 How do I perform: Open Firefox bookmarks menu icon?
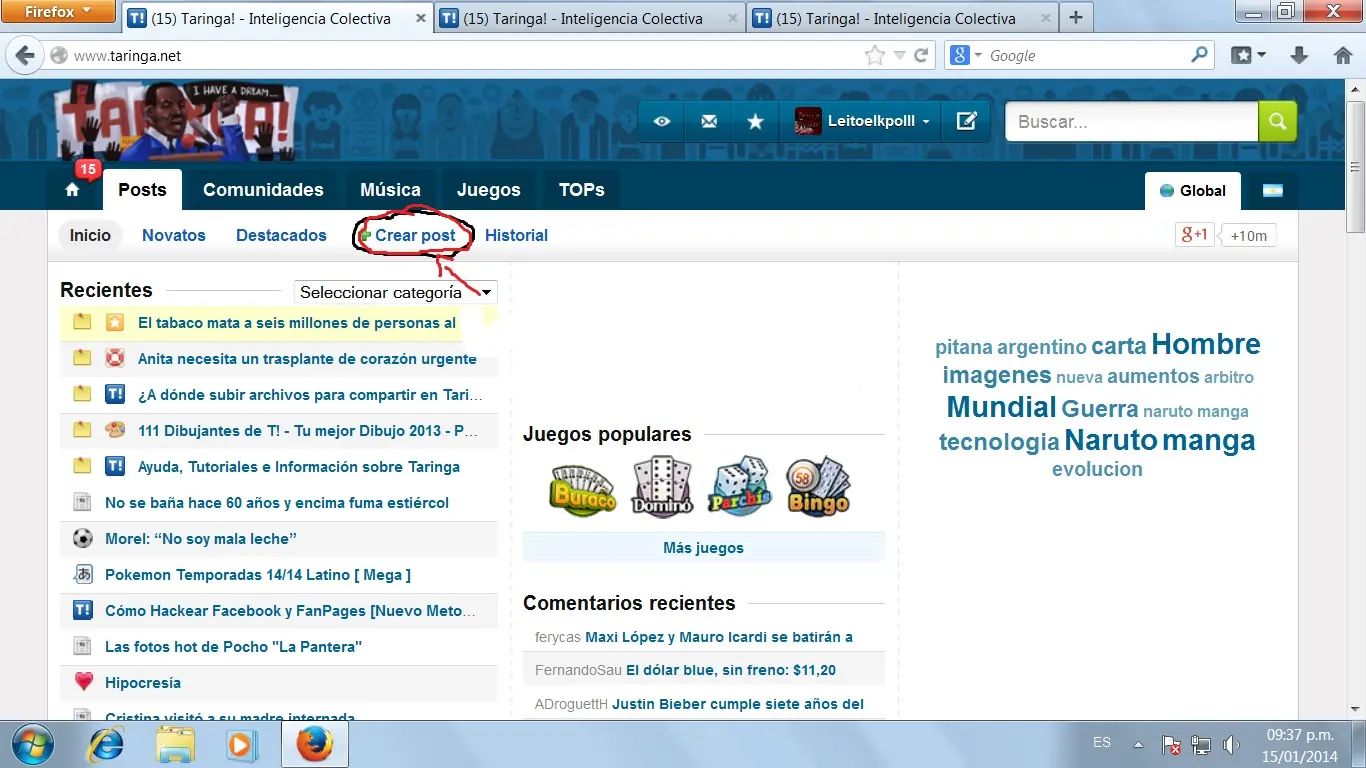[x=1248, y=56]
